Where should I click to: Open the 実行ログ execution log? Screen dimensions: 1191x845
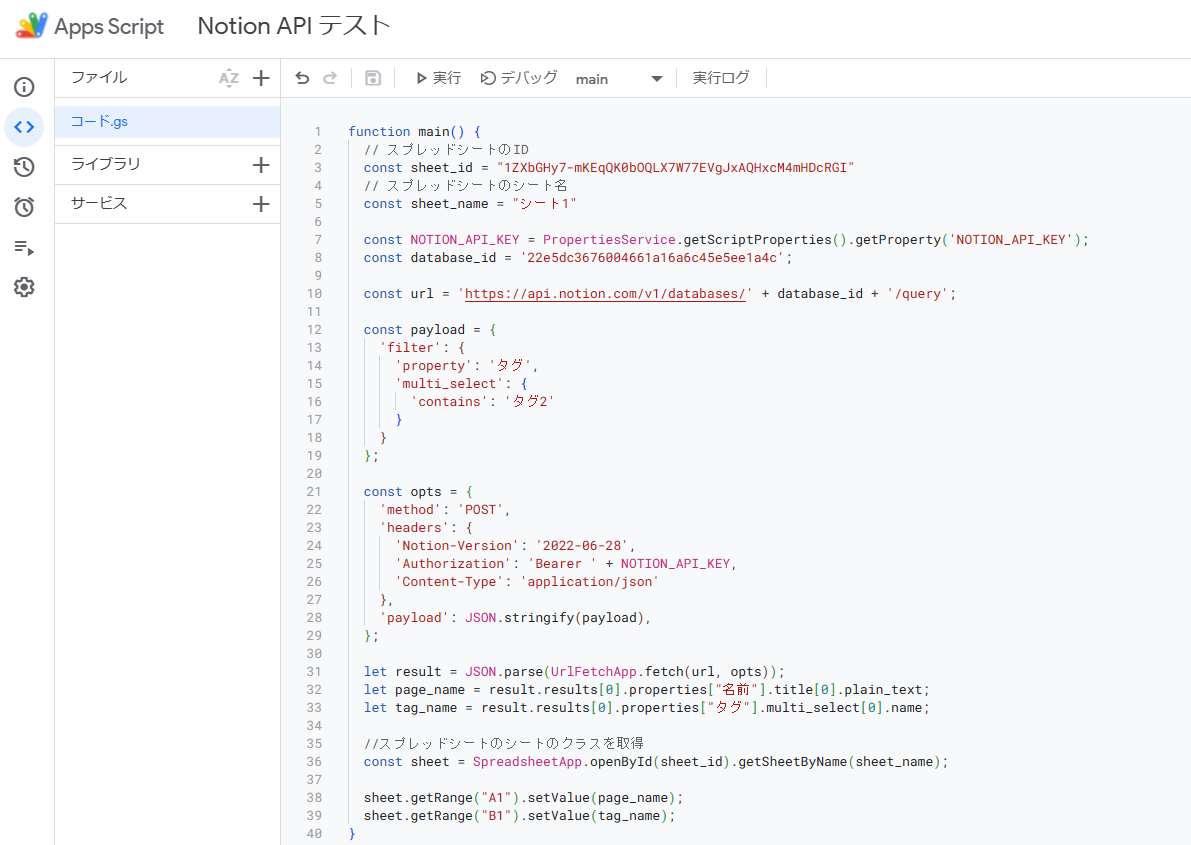coord(721,78)
